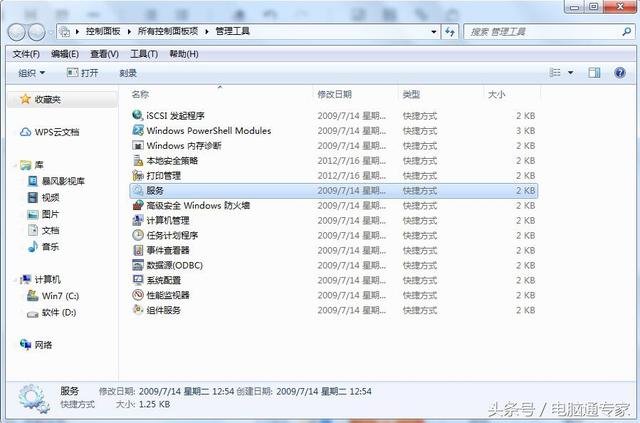Viewport: 640px width, 423px height.
Task: Click 所有控制面板项 in address breadcrumb
Action: tap(168, 31)
